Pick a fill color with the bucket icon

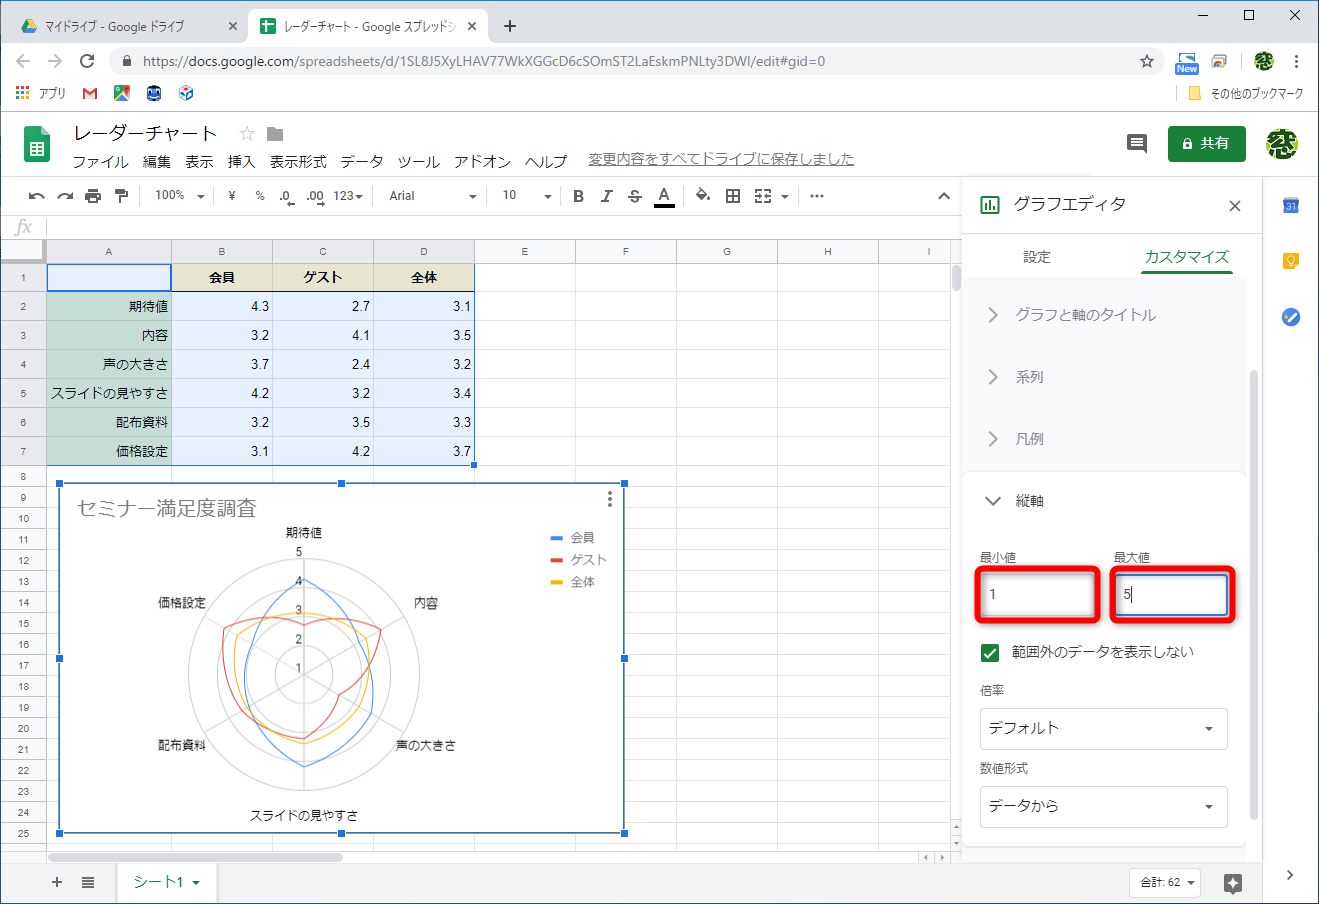click(702, 196)
